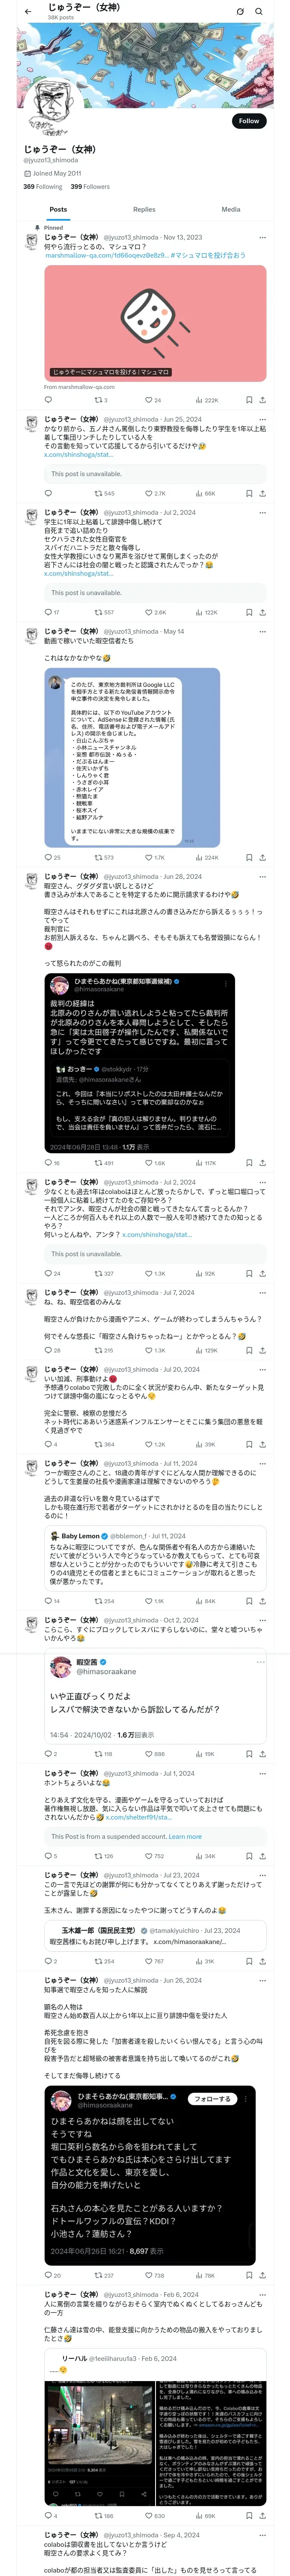This screenshot has height=2576, width=290.
Task: Like the Jun 25, 2024 post with 2.7K likes
Action: (x=155, y=493)
